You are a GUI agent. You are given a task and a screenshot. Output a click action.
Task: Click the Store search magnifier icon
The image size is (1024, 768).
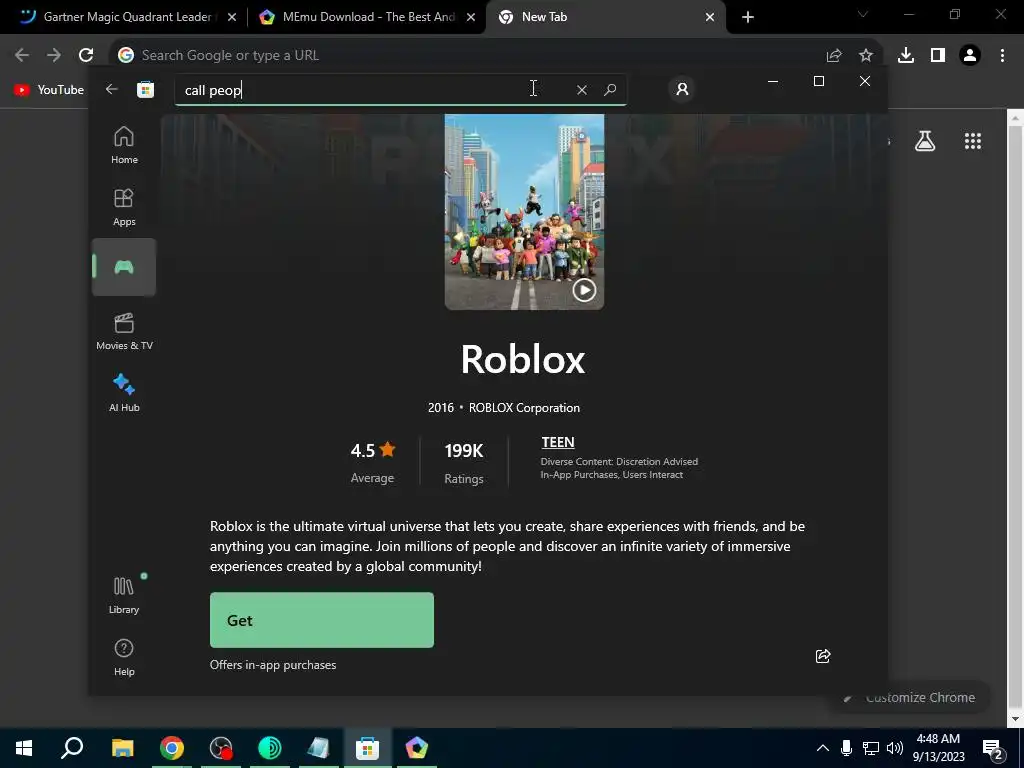[610, 90]
